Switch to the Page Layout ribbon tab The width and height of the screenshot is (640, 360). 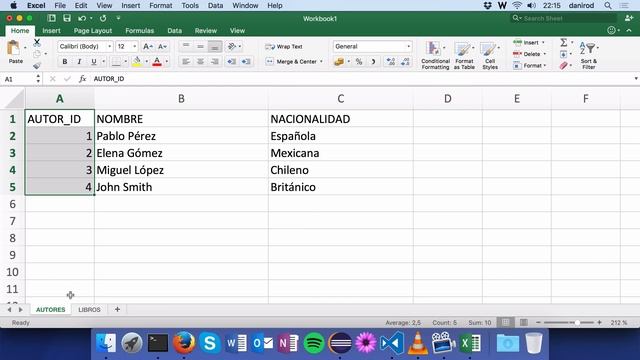(93, 31)
